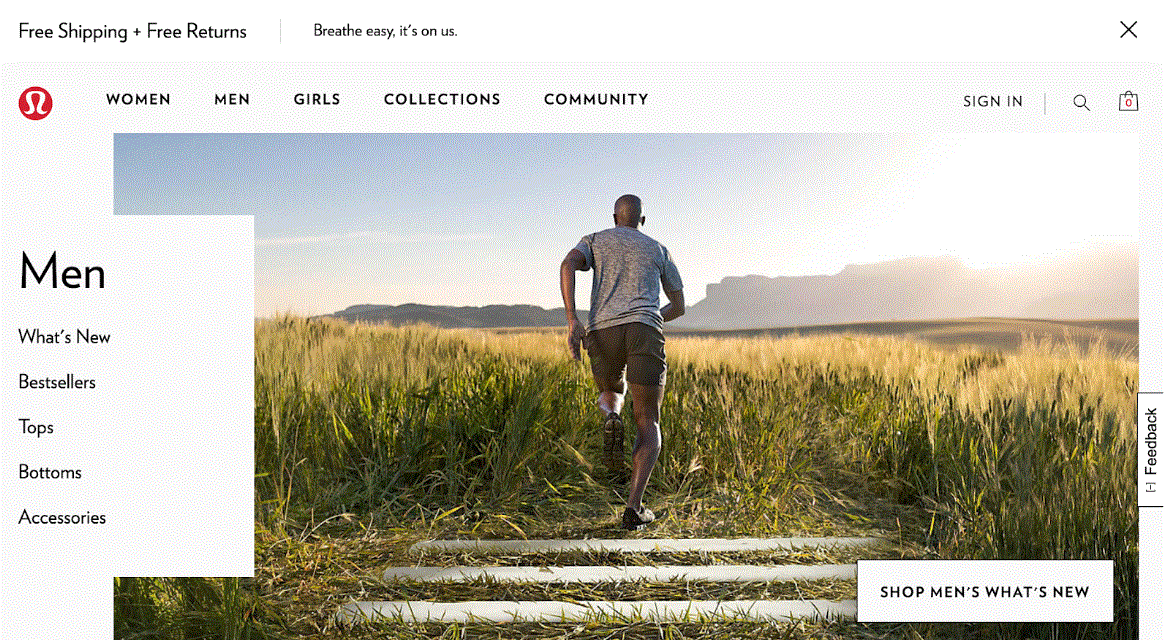
Task: Open the Collections menu
Action: 442,100
